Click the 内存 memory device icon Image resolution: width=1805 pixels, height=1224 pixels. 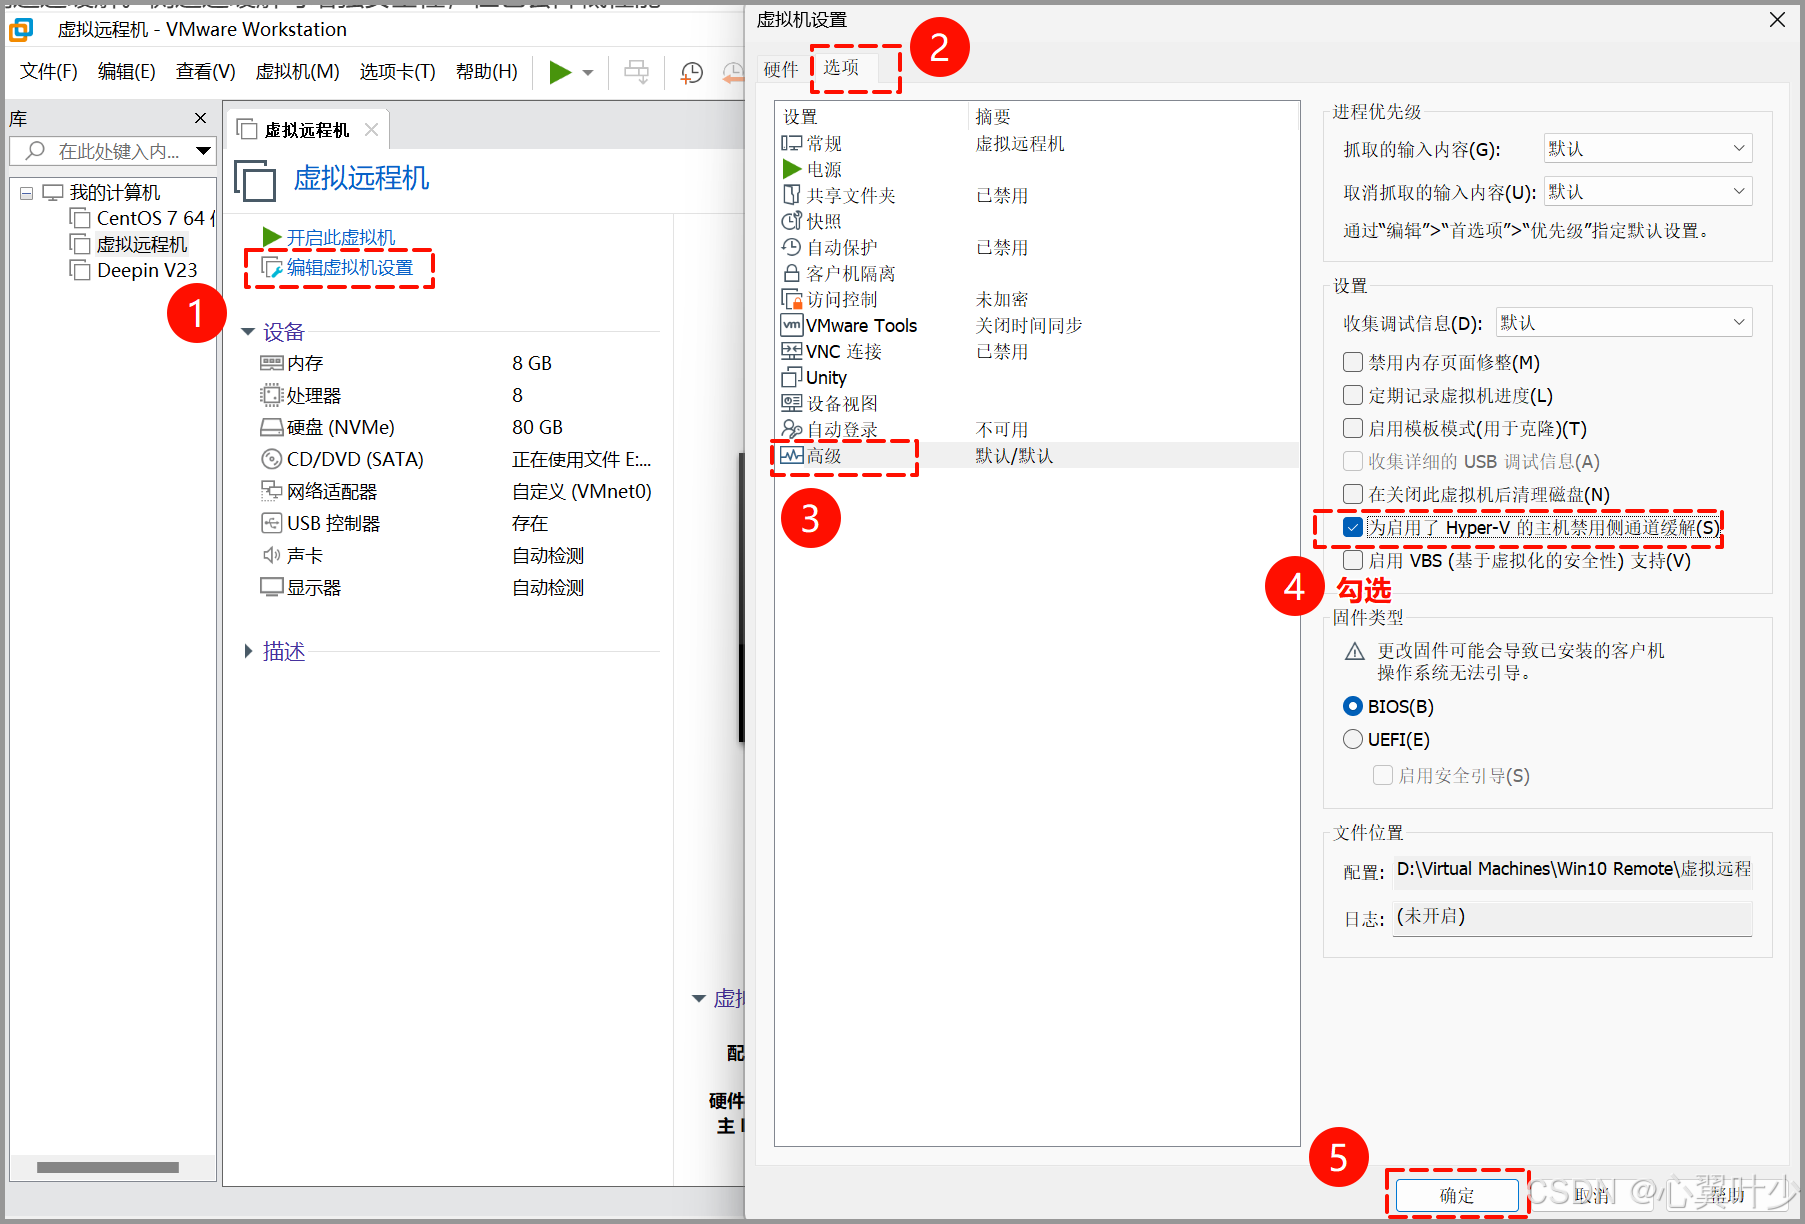click(272, 363)
